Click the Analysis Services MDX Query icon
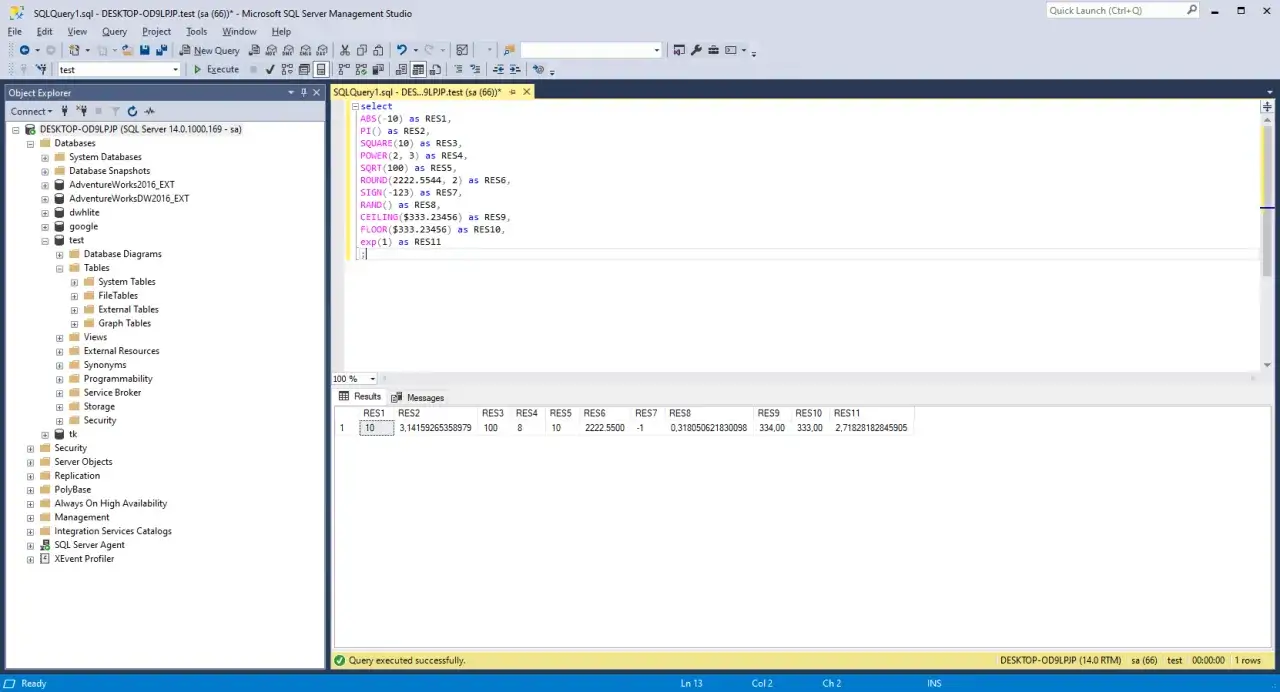 click(271, 50)
